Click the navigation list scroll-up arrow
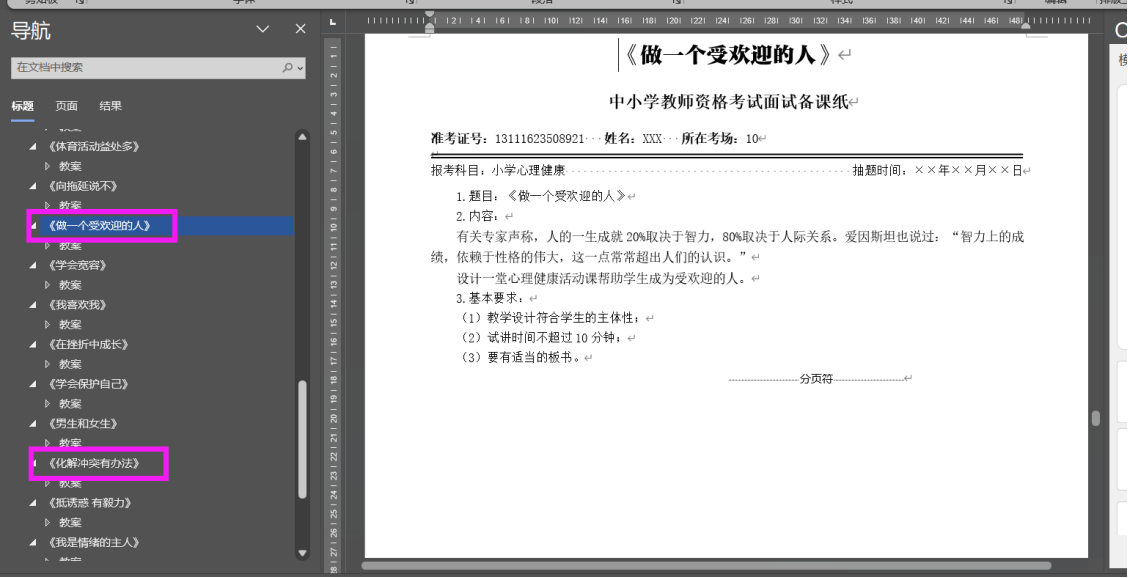The height and width of the screenshot is (578, 1128). 303,137
